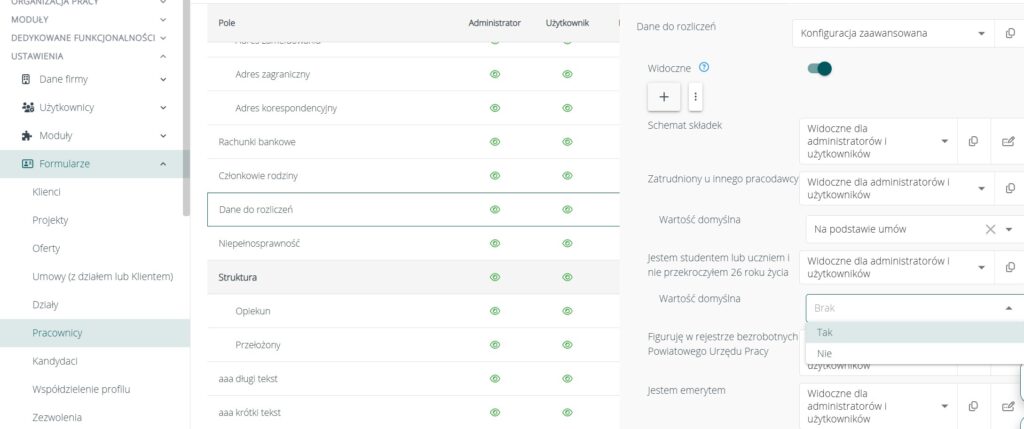Select Tak from the dropdown list
Image resolution: width=1024 pixels, height=429 pixels.
825,332
